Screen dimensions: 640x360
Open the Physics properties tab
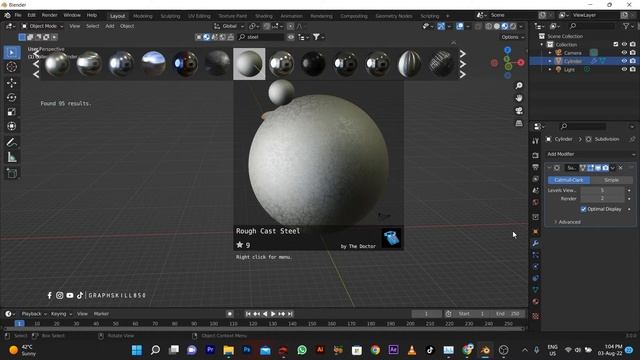pyautogui.click(x=536, y=267)
